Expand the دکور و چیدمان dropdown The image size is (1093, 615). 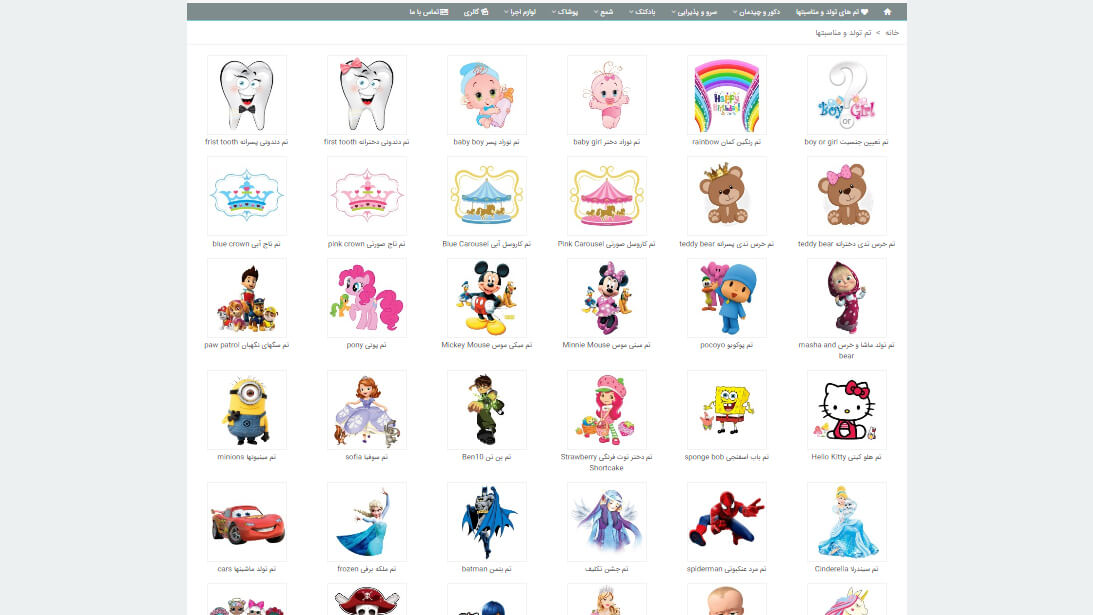tap(756, 12)
